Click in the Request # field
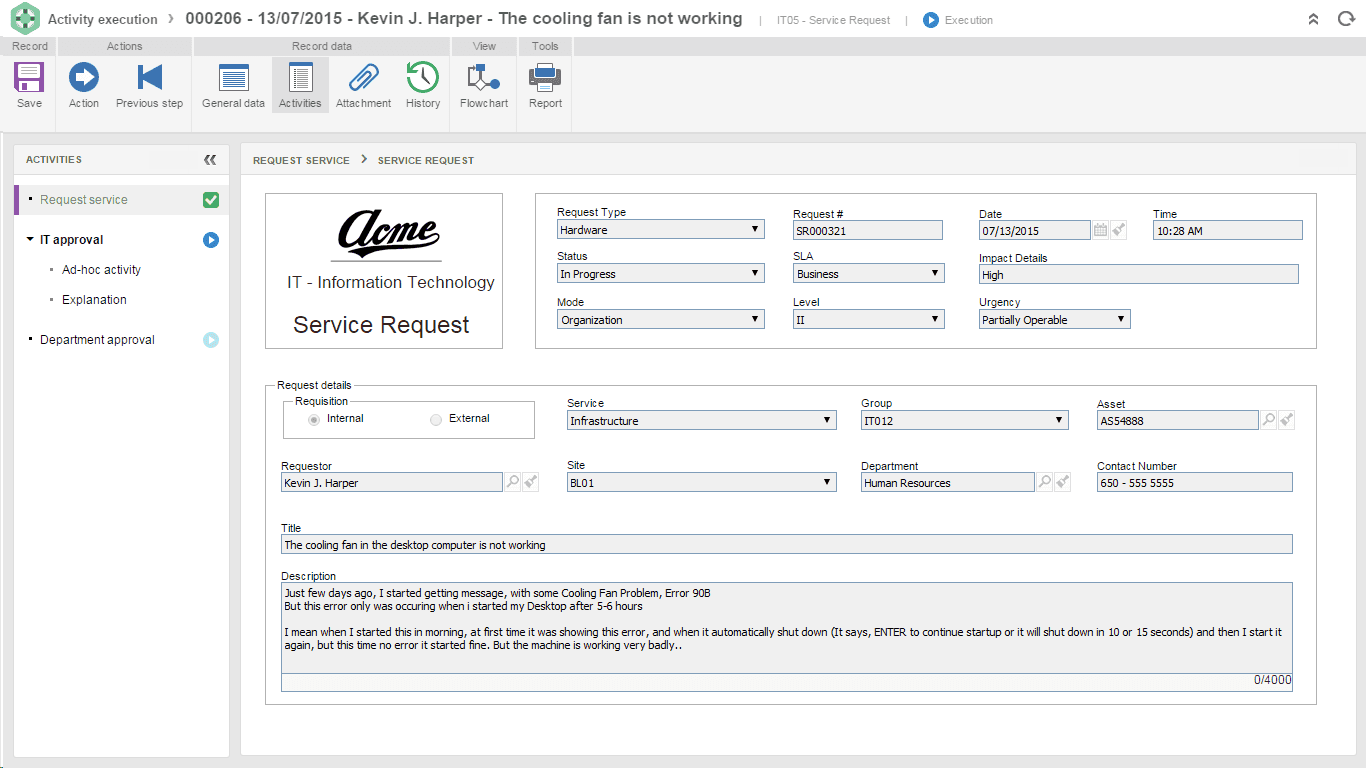 pyautogui.click(x=868, y=230)
